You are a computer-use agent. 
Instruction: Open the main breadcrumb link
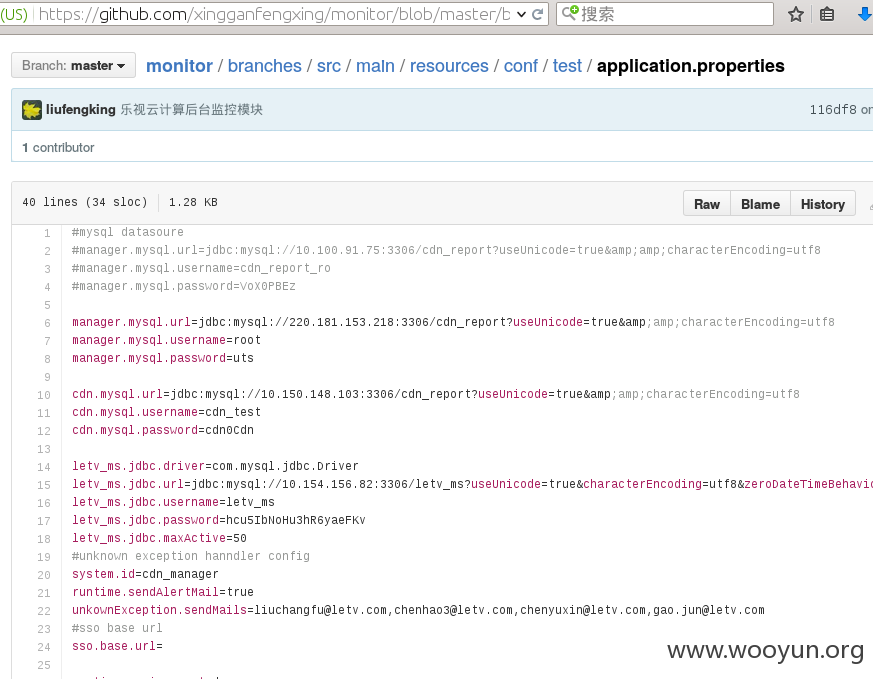click(x=375, y=66)
